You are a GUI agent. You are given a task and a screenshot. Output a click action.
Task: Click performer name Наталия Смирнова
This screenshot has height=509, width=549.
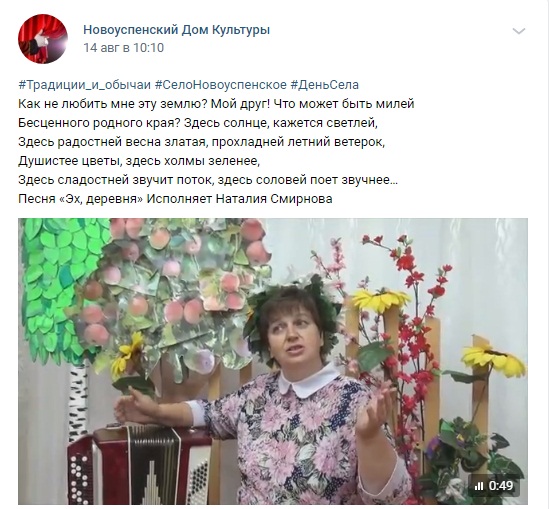coord(274,198)
